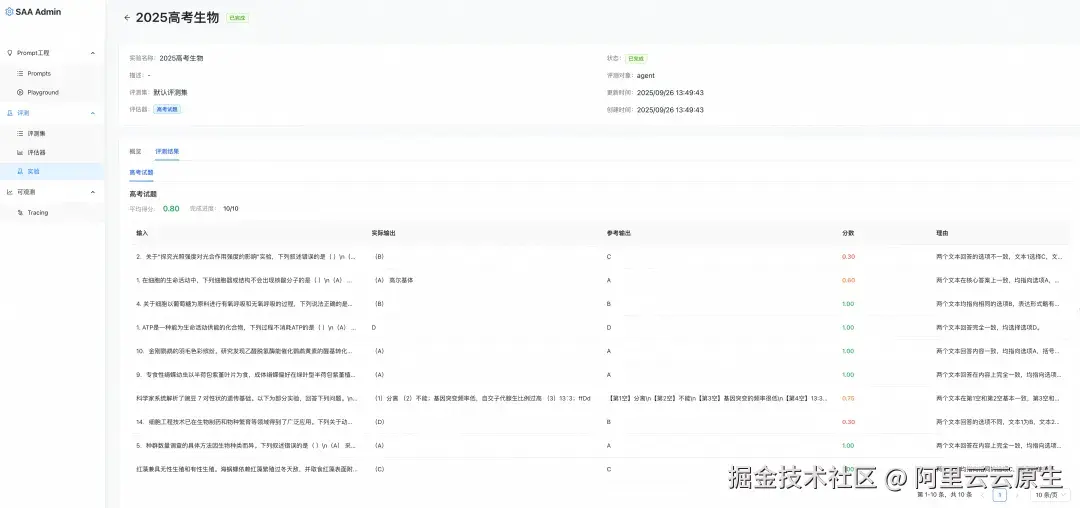Image resolution: width=1080 pixels, height=508 pixels.
Task: Click the list icon beside 评测集
Action: coord(20,134)
